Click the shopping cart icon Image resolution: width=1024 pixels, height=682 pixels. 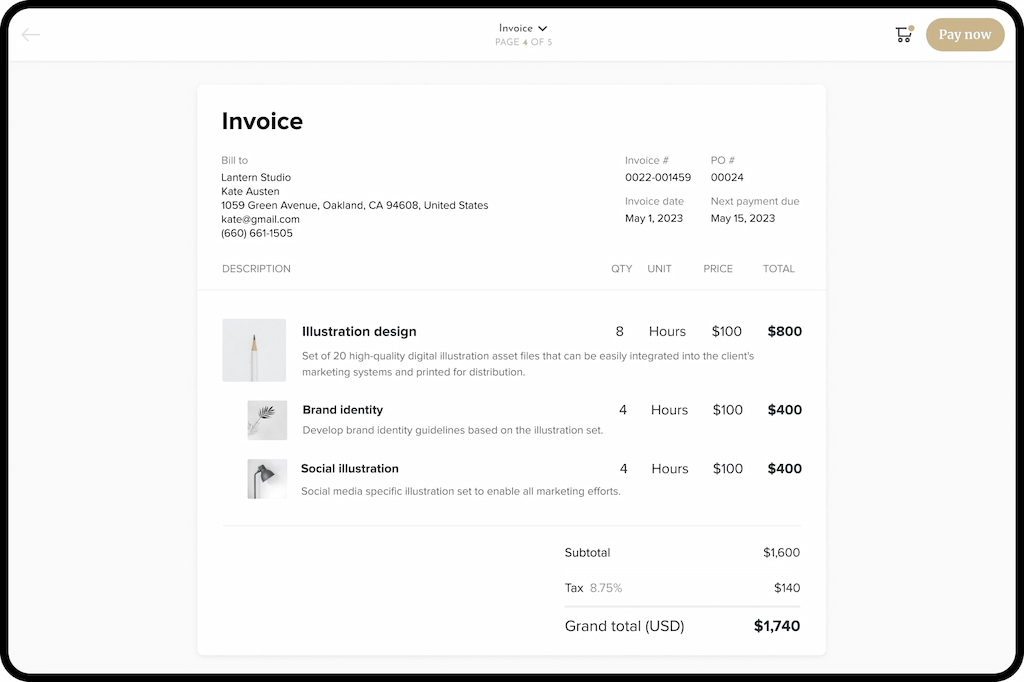[903, 34]
